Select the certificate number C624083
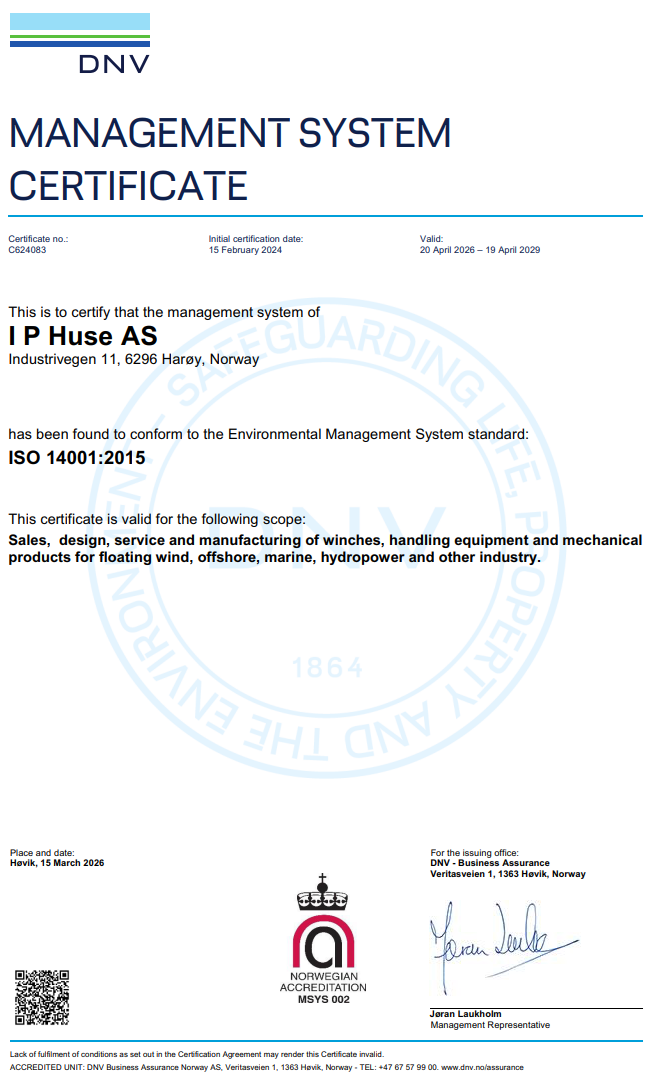Viewport: 656px width, 1085px height. click(27, 250)
